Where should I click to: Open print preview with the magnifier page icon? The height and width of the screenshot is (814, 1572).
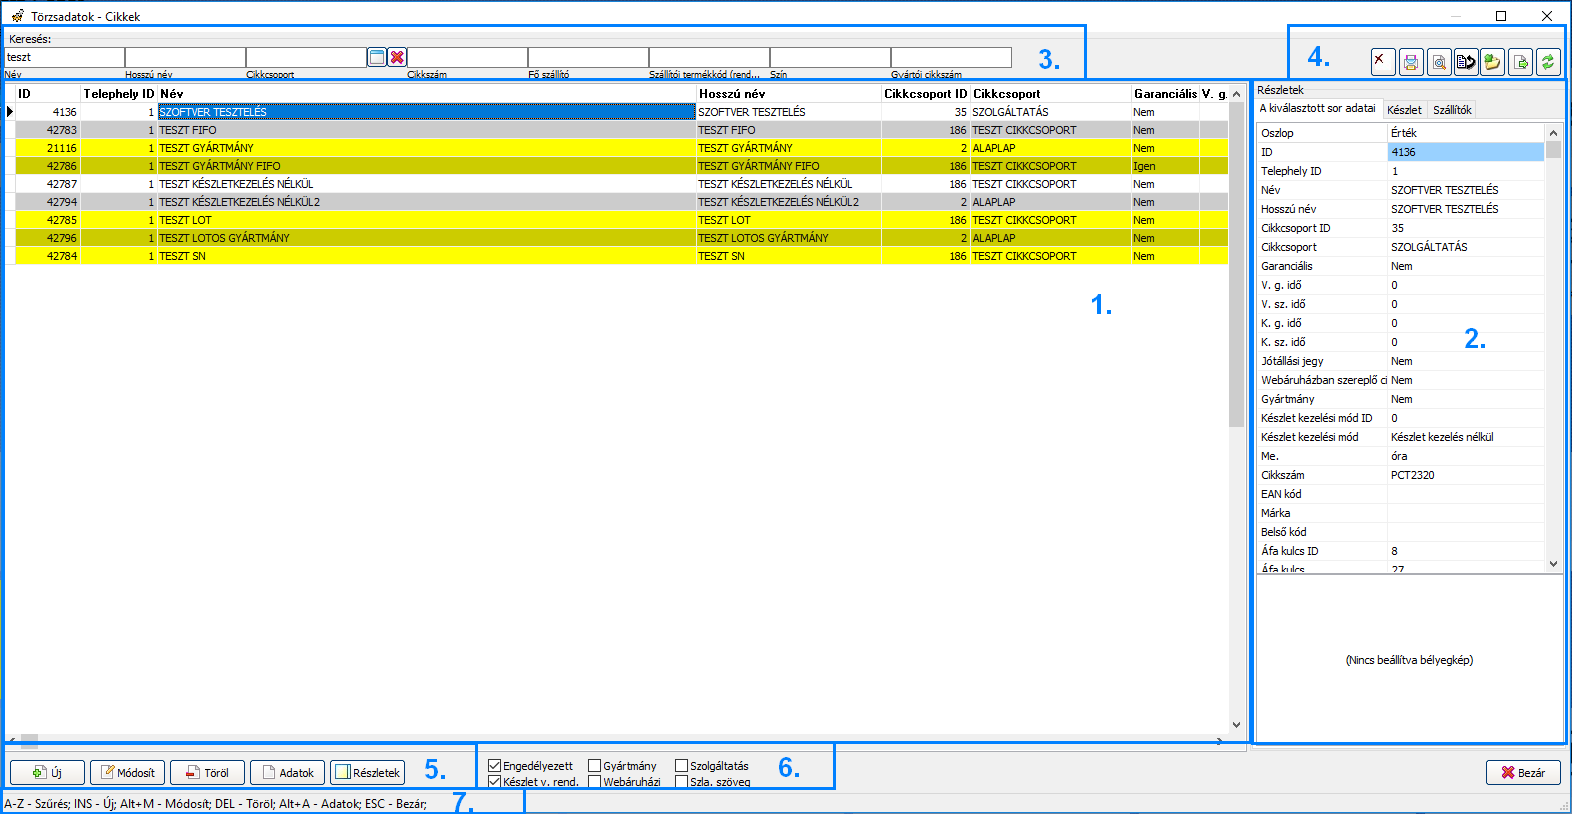[1438, 62]
